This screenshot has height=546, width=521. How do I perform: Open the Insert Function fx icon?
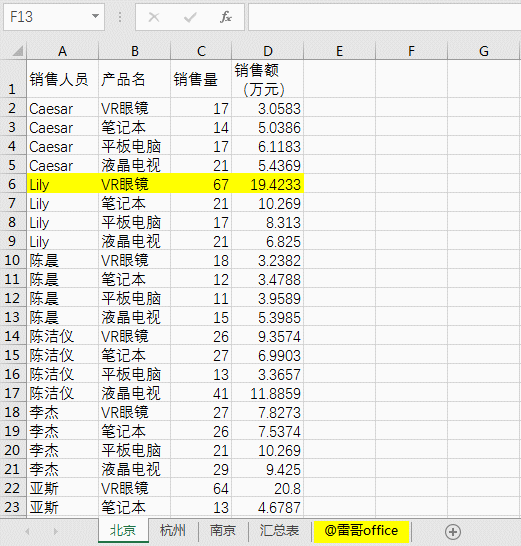(226, 17)
